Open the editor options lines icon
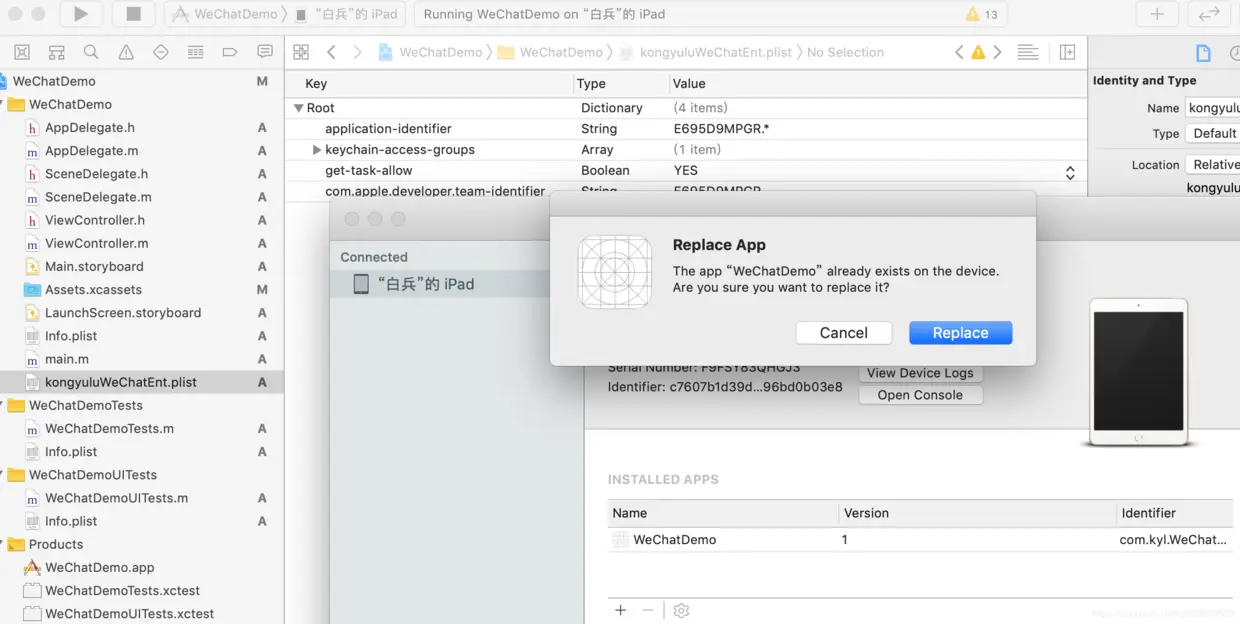 pos(1027,52)
